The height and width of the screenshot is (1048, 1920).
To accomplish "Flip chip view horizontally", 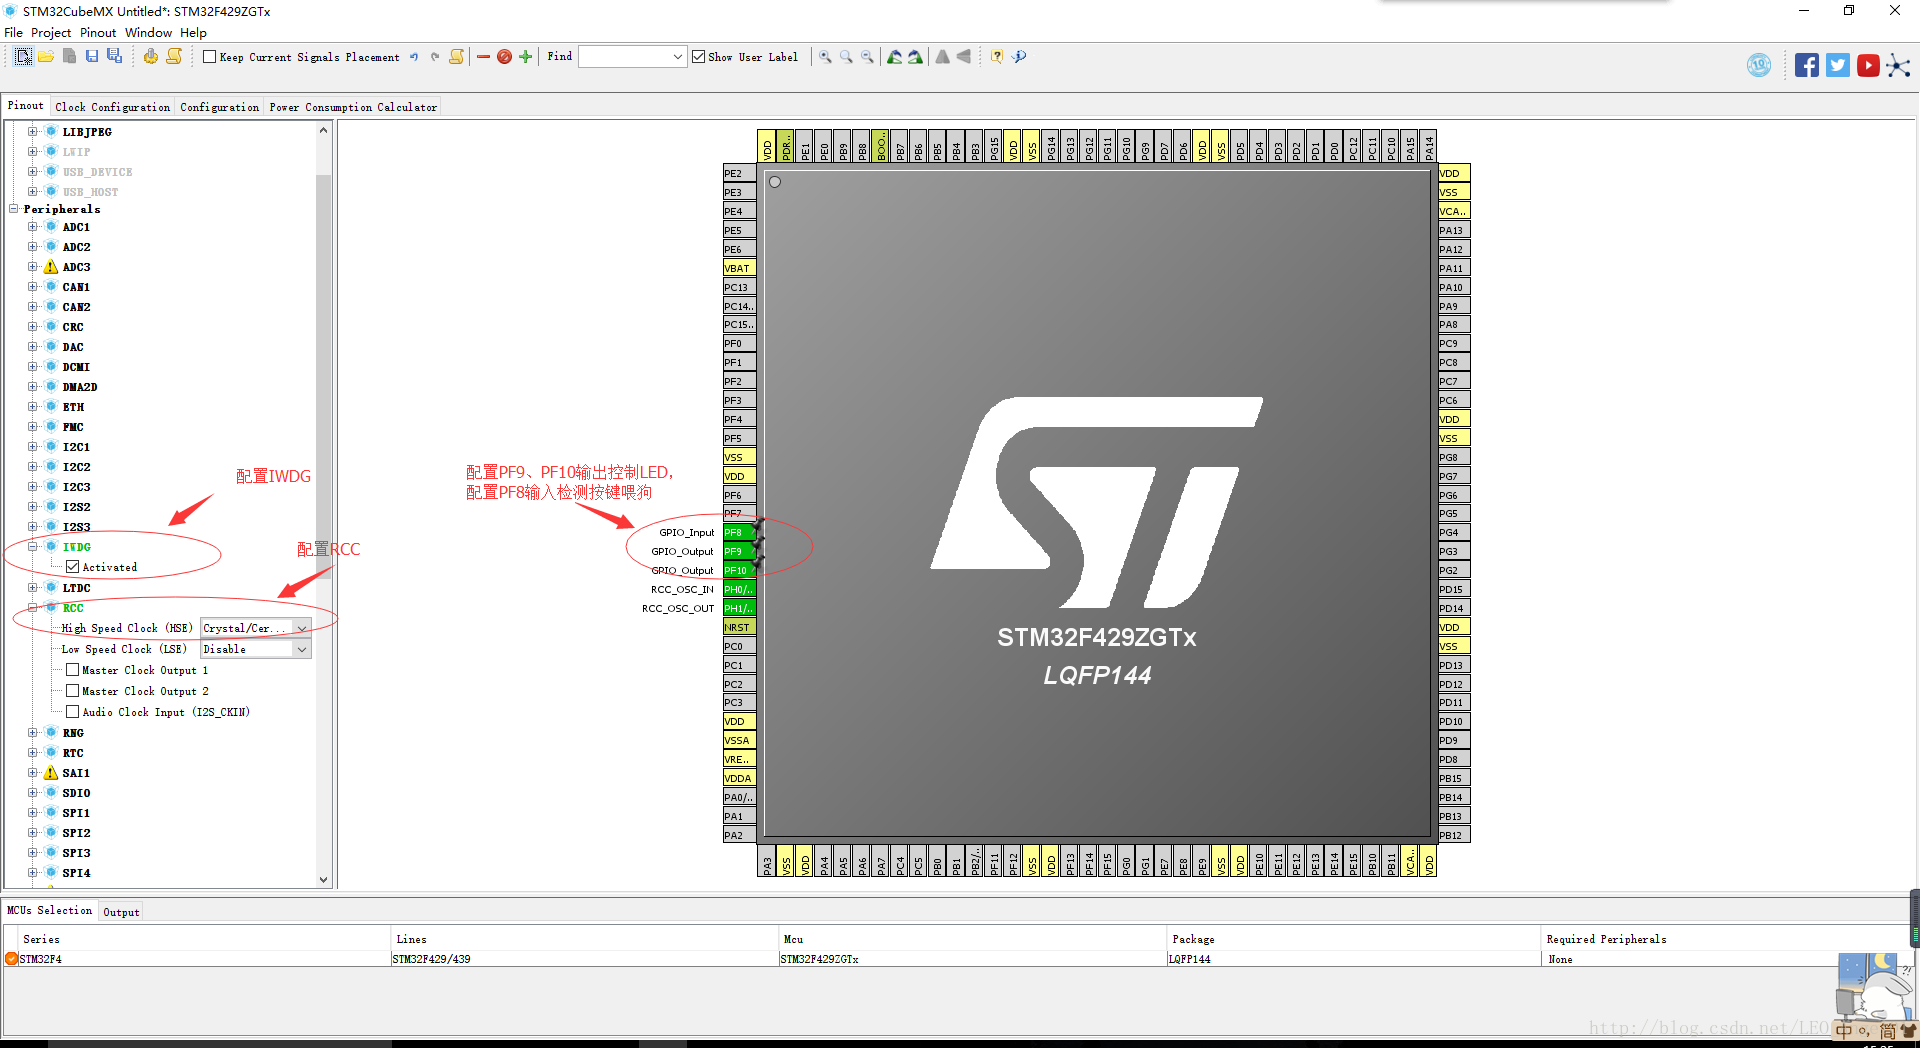I will pos(942,57).
